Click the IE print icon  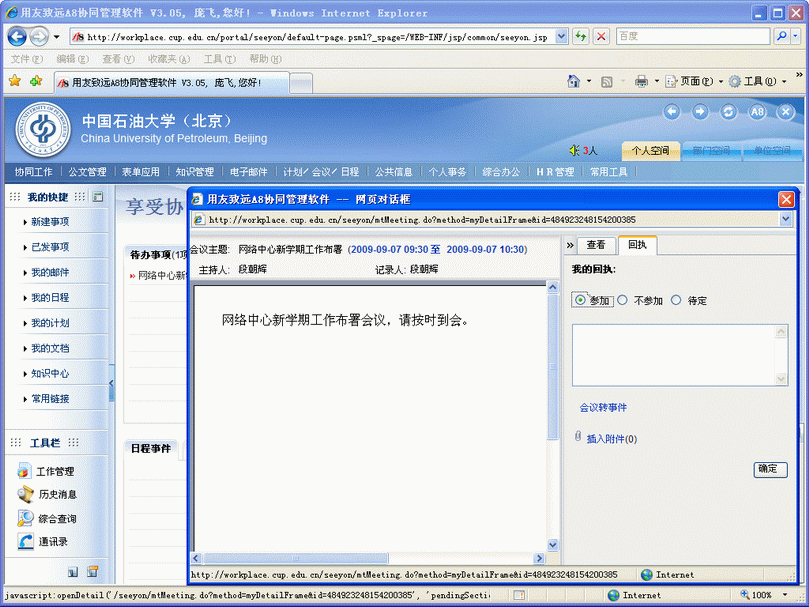click(x=641, y=82)
